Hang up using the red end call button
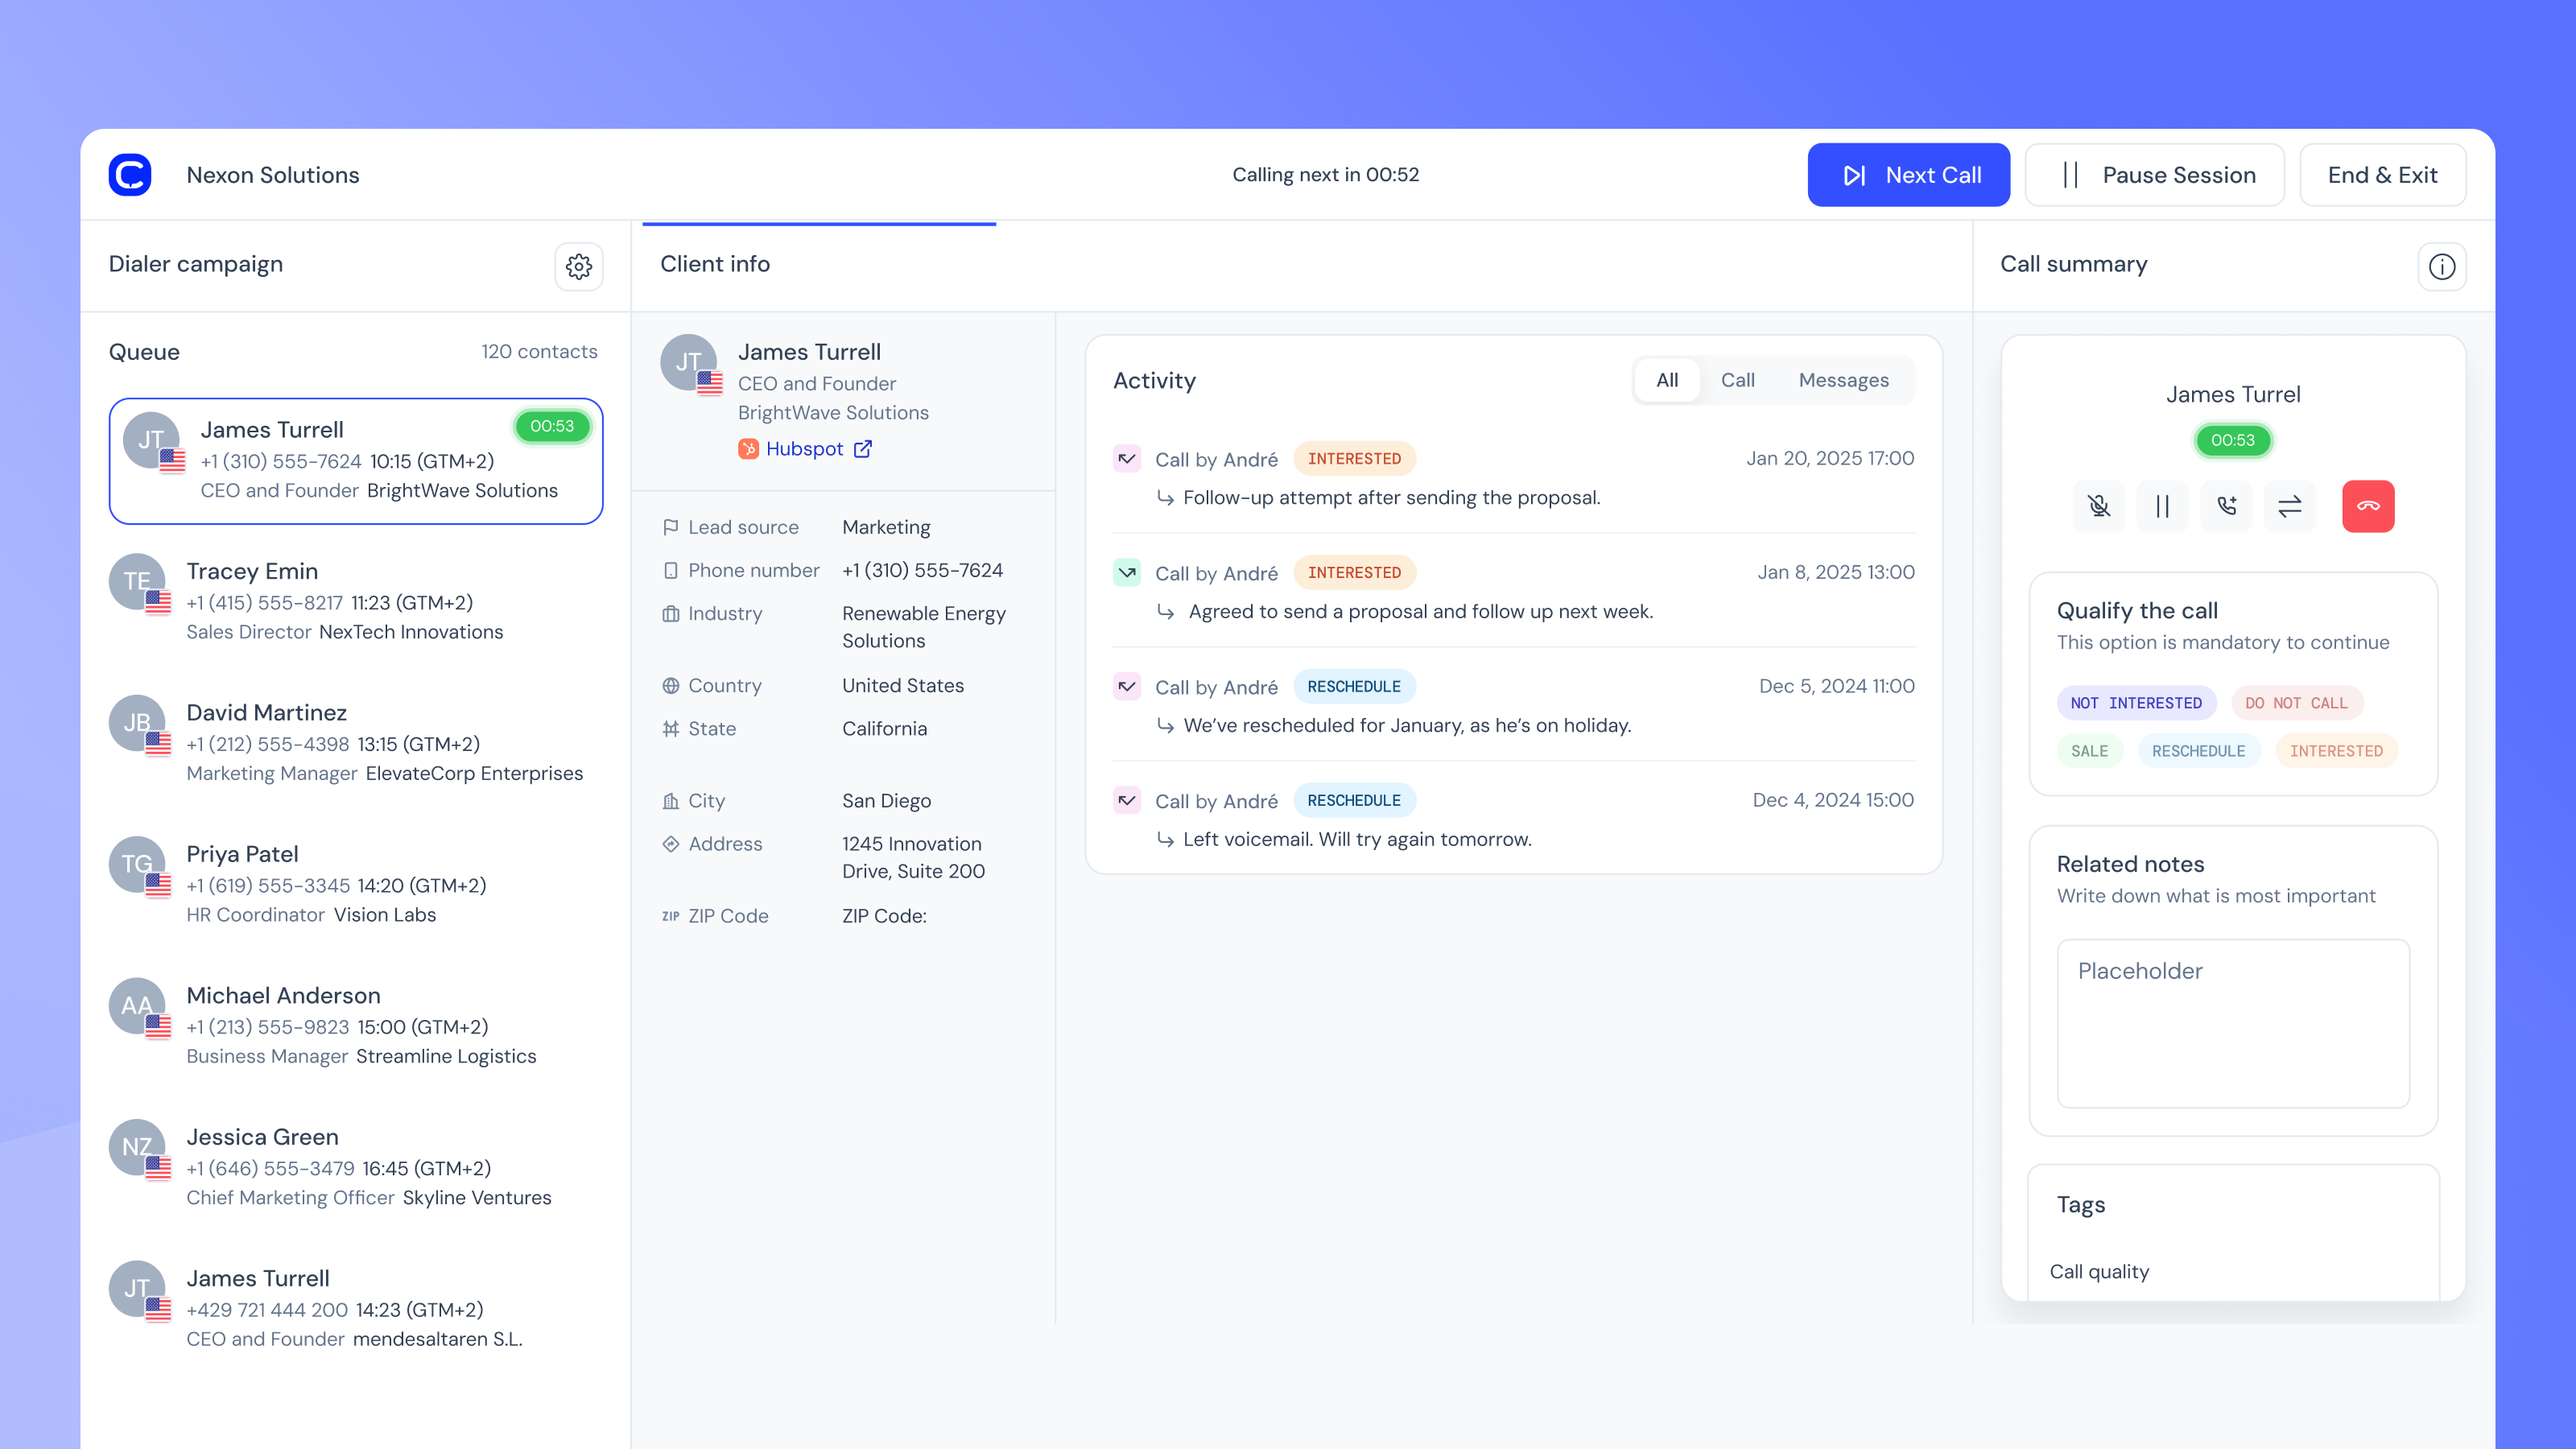Screen dimensions: 2576x1449 (x=2367, y=506)
